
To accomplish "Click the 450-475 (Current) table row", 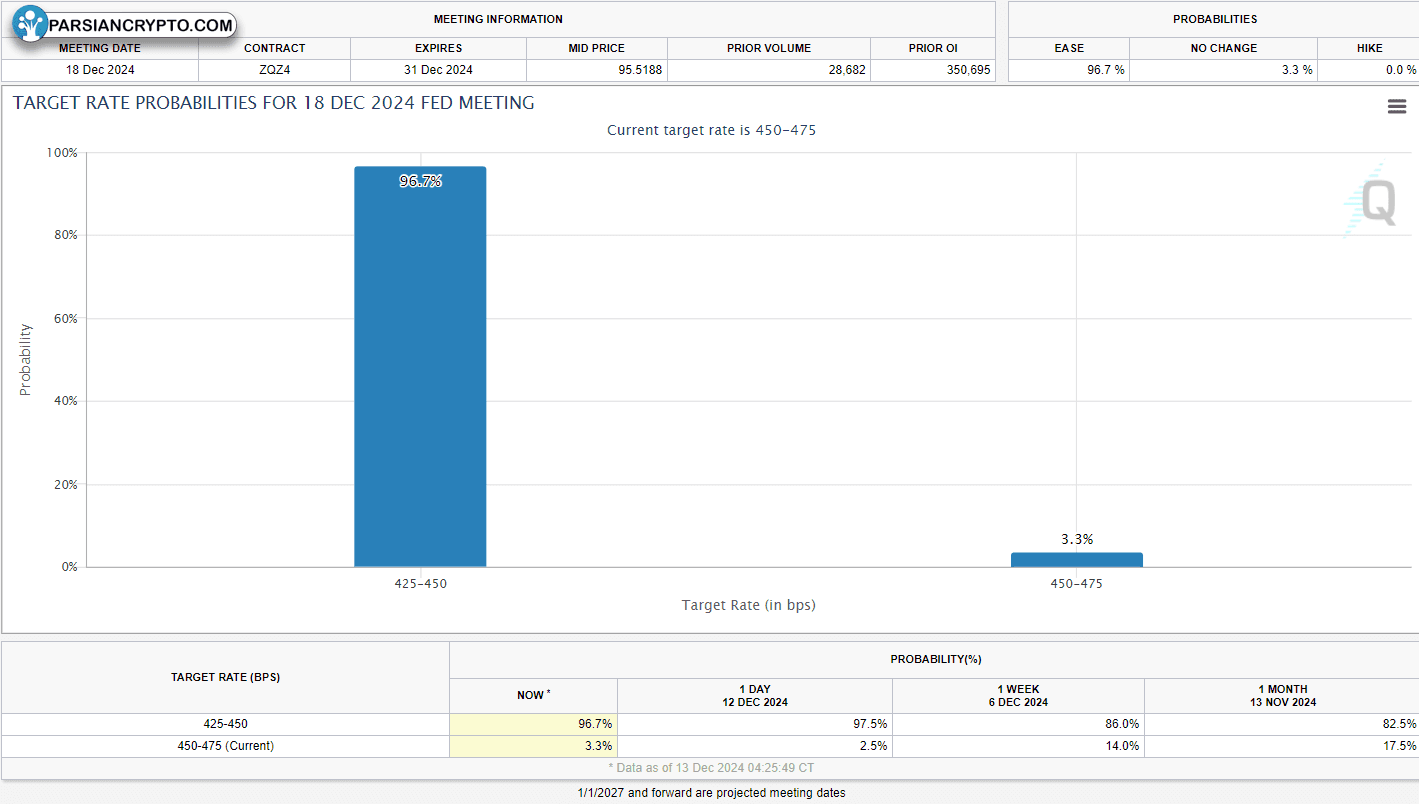I will (x=710, y=746).
